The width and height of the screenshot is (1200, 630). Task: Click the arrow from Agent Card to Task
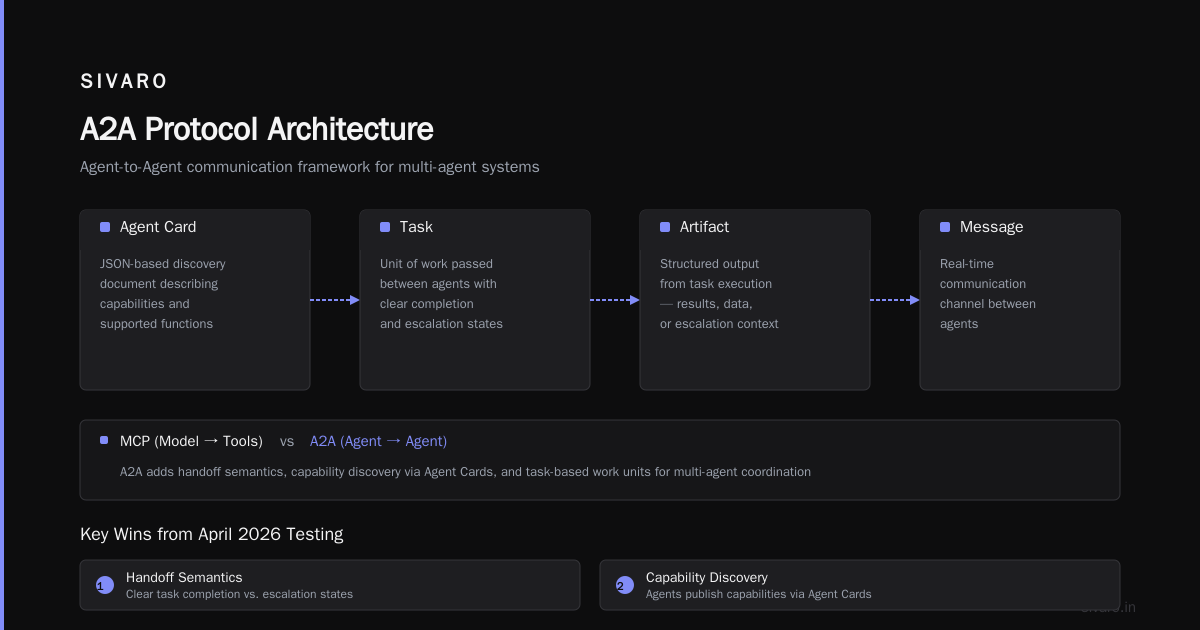point(335,300)
